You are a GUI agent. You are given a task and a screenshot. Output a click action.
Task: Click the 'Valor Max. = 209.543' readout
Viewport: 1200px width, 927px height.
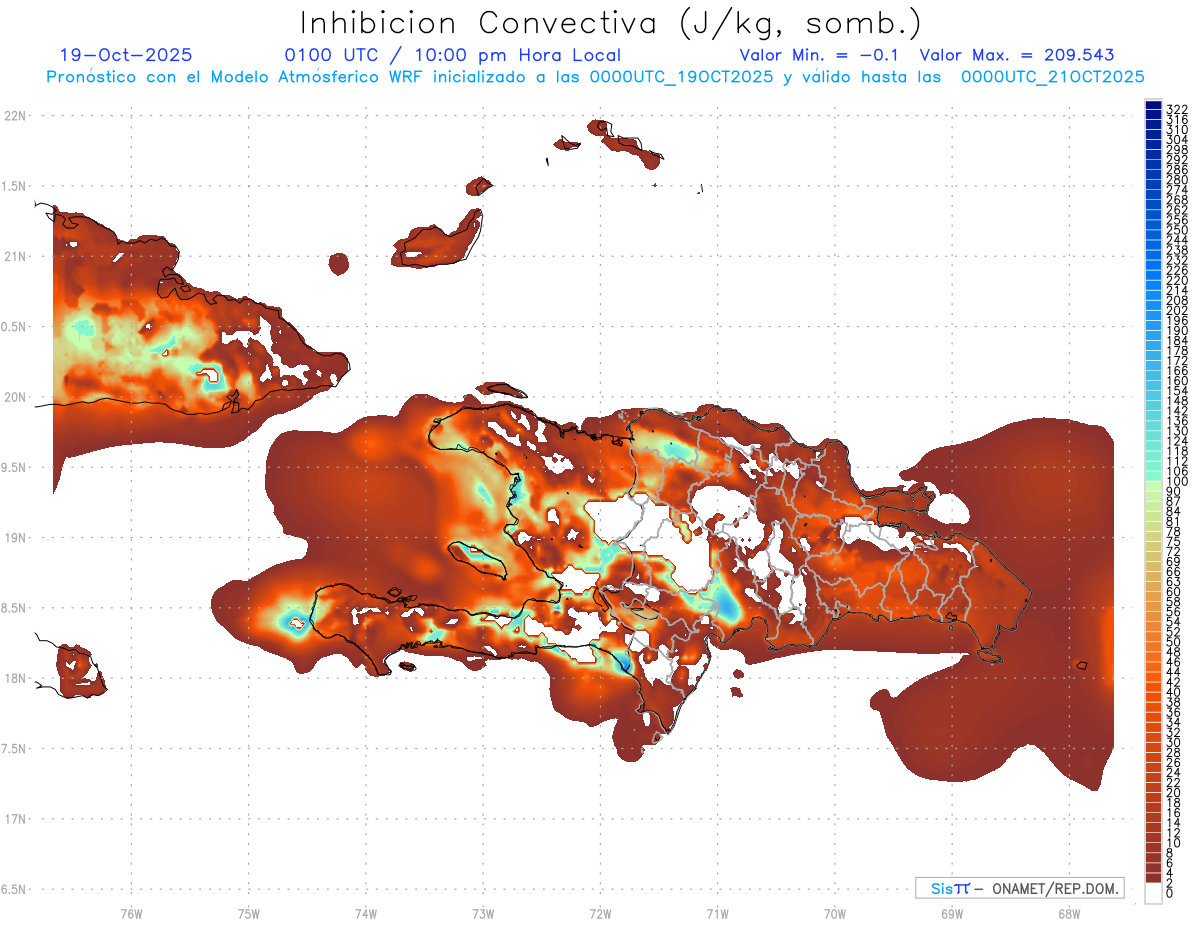point(1017,56)
